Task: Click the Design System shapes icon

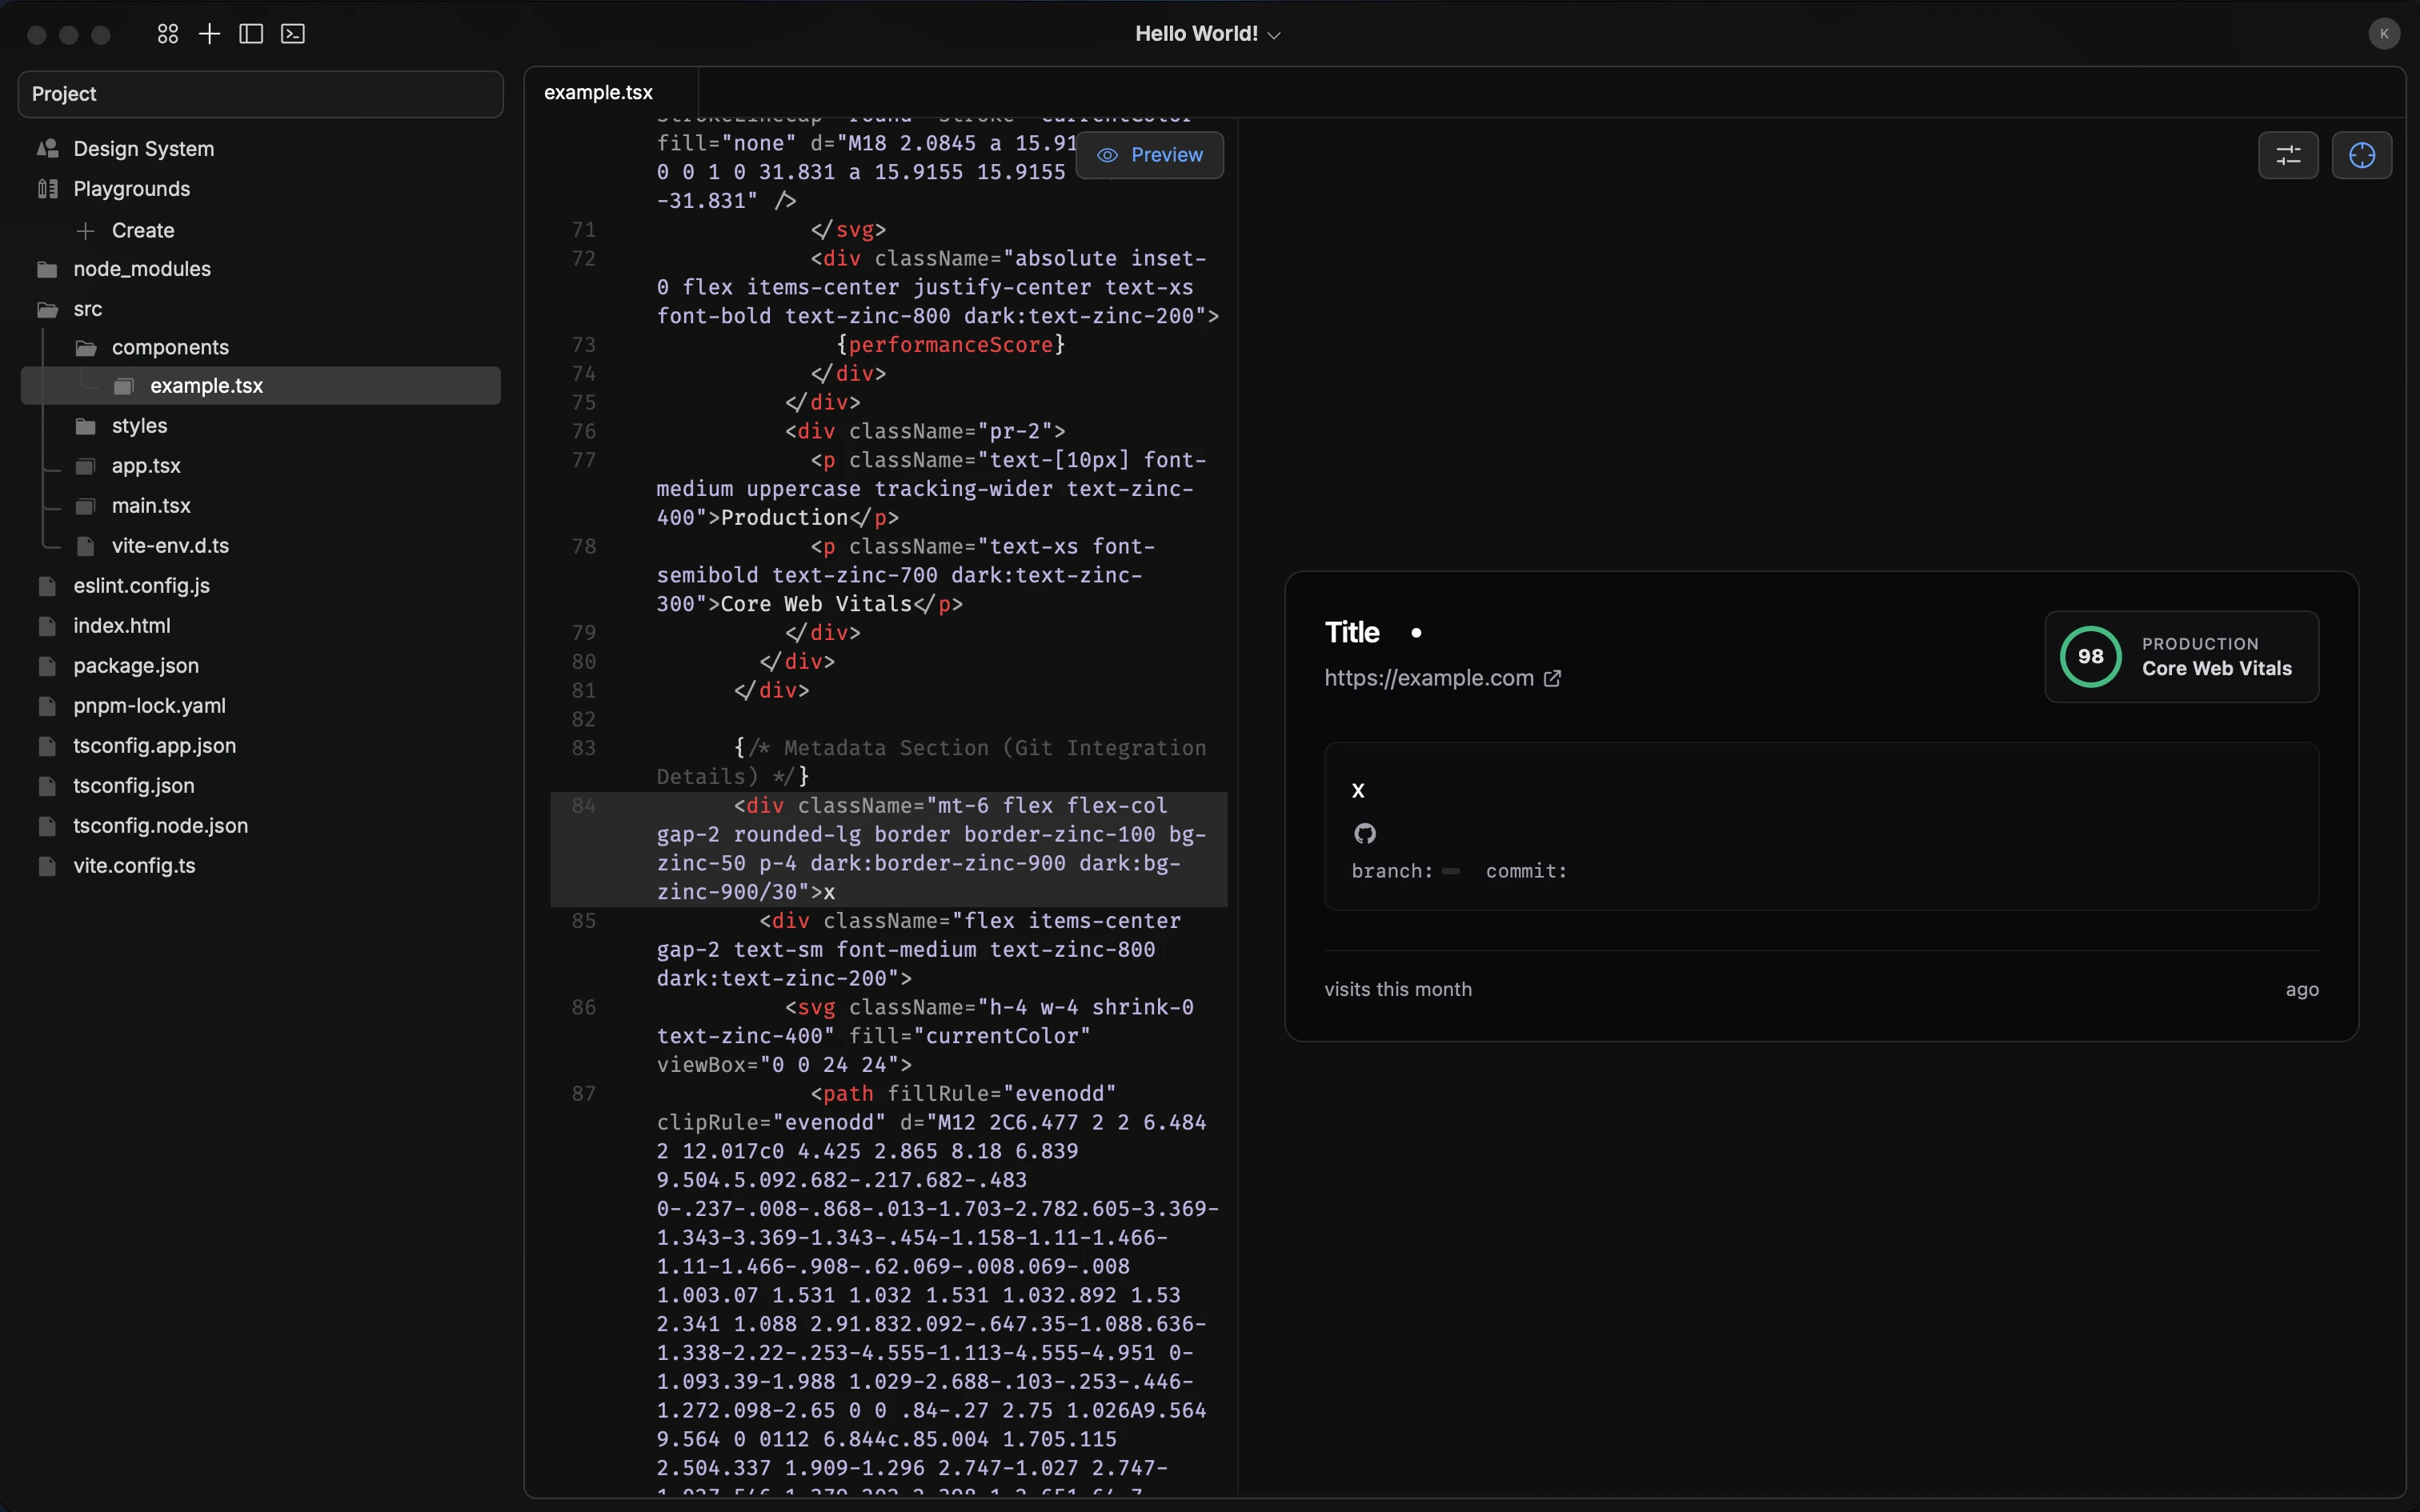Action: (x=47, y=149)
